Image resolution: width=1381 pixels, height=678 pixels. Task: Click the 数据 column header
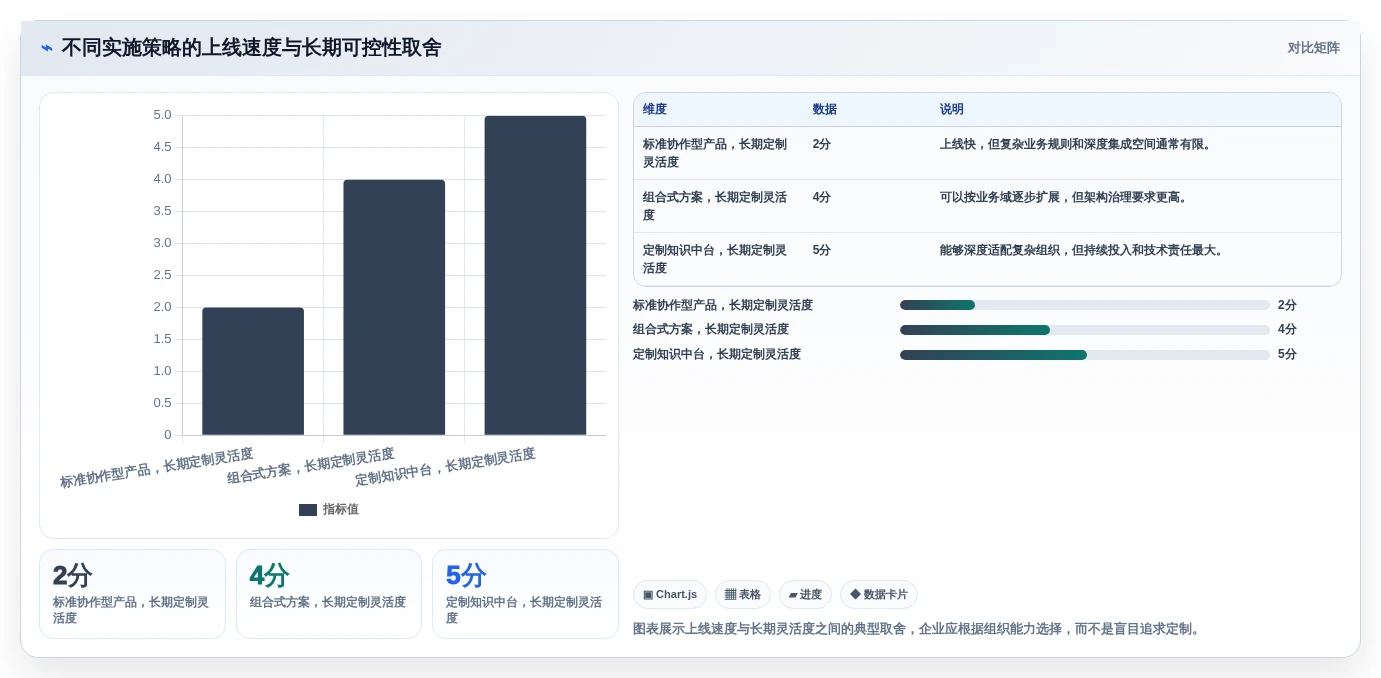825,110
